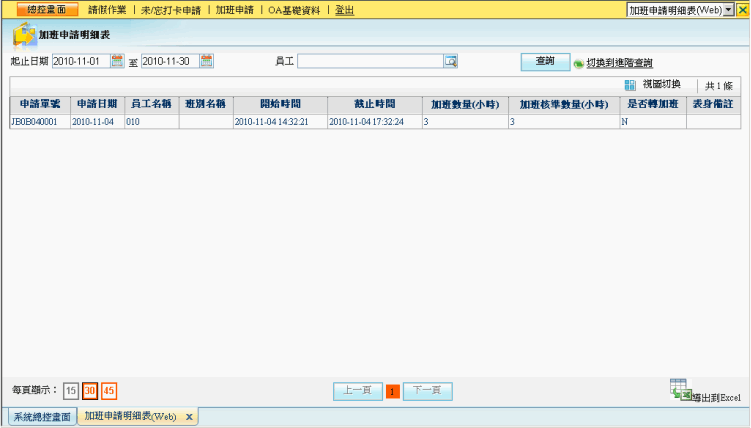
Task: Sort by 班別名稱 column header
Action: click(205, 104)
